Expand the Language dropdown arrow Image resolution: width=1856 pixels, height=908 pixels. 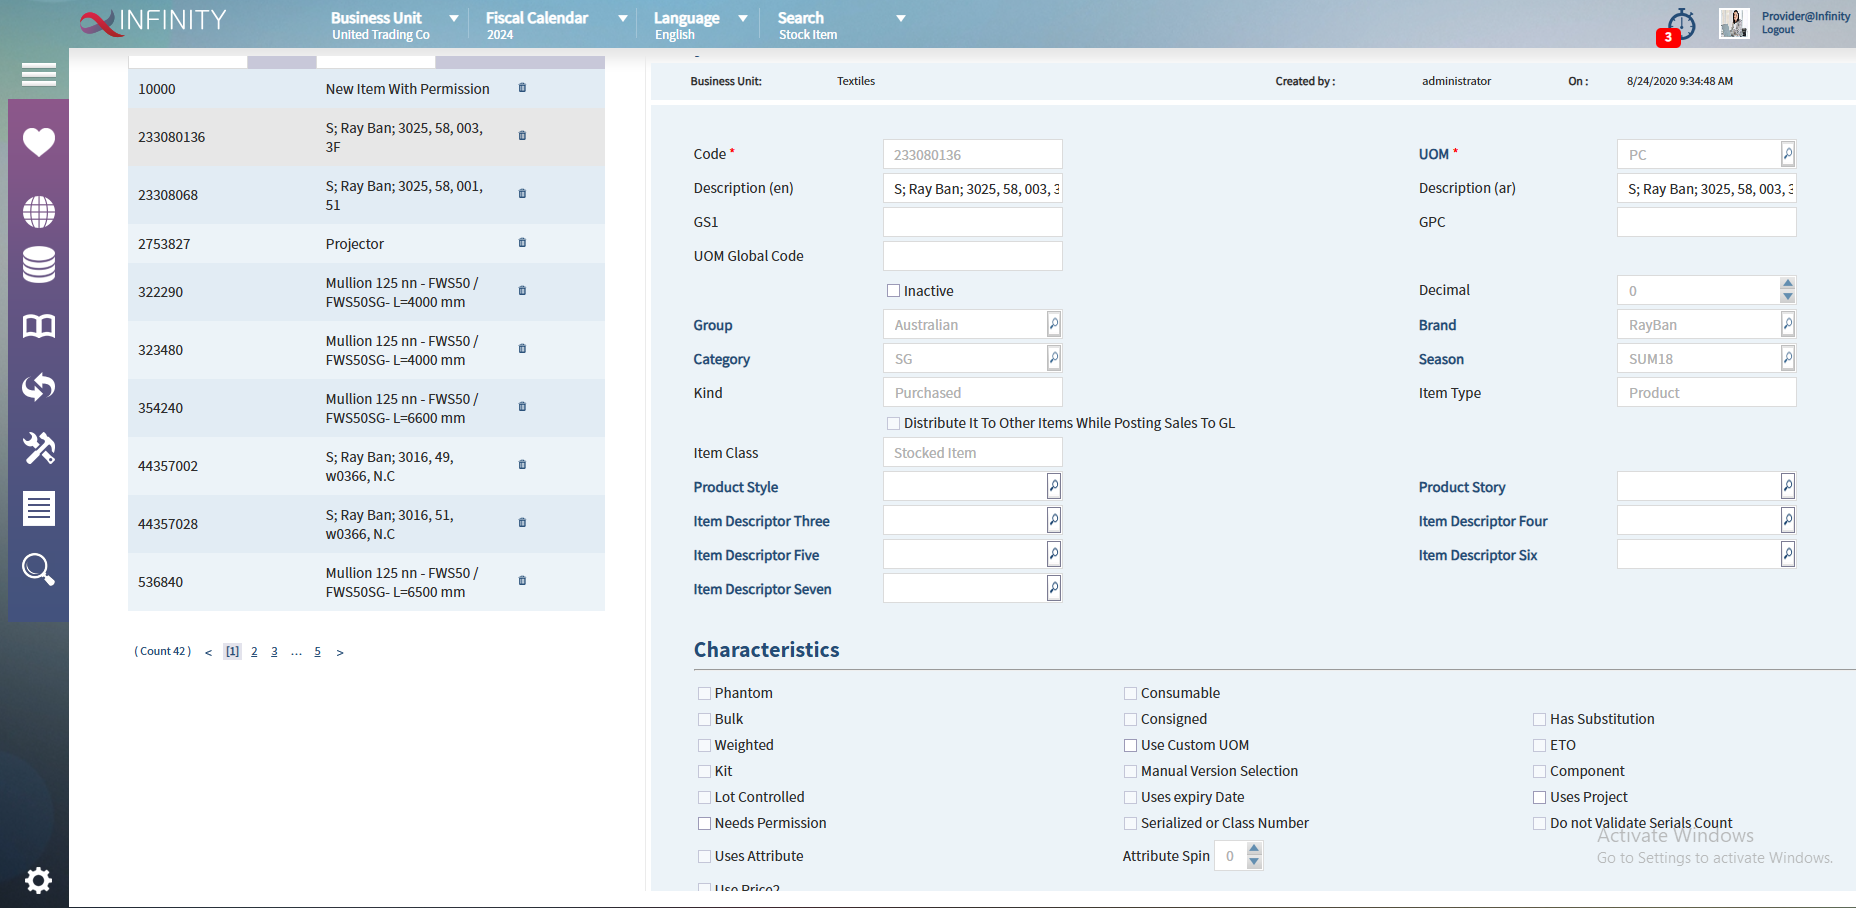[742, 18]
